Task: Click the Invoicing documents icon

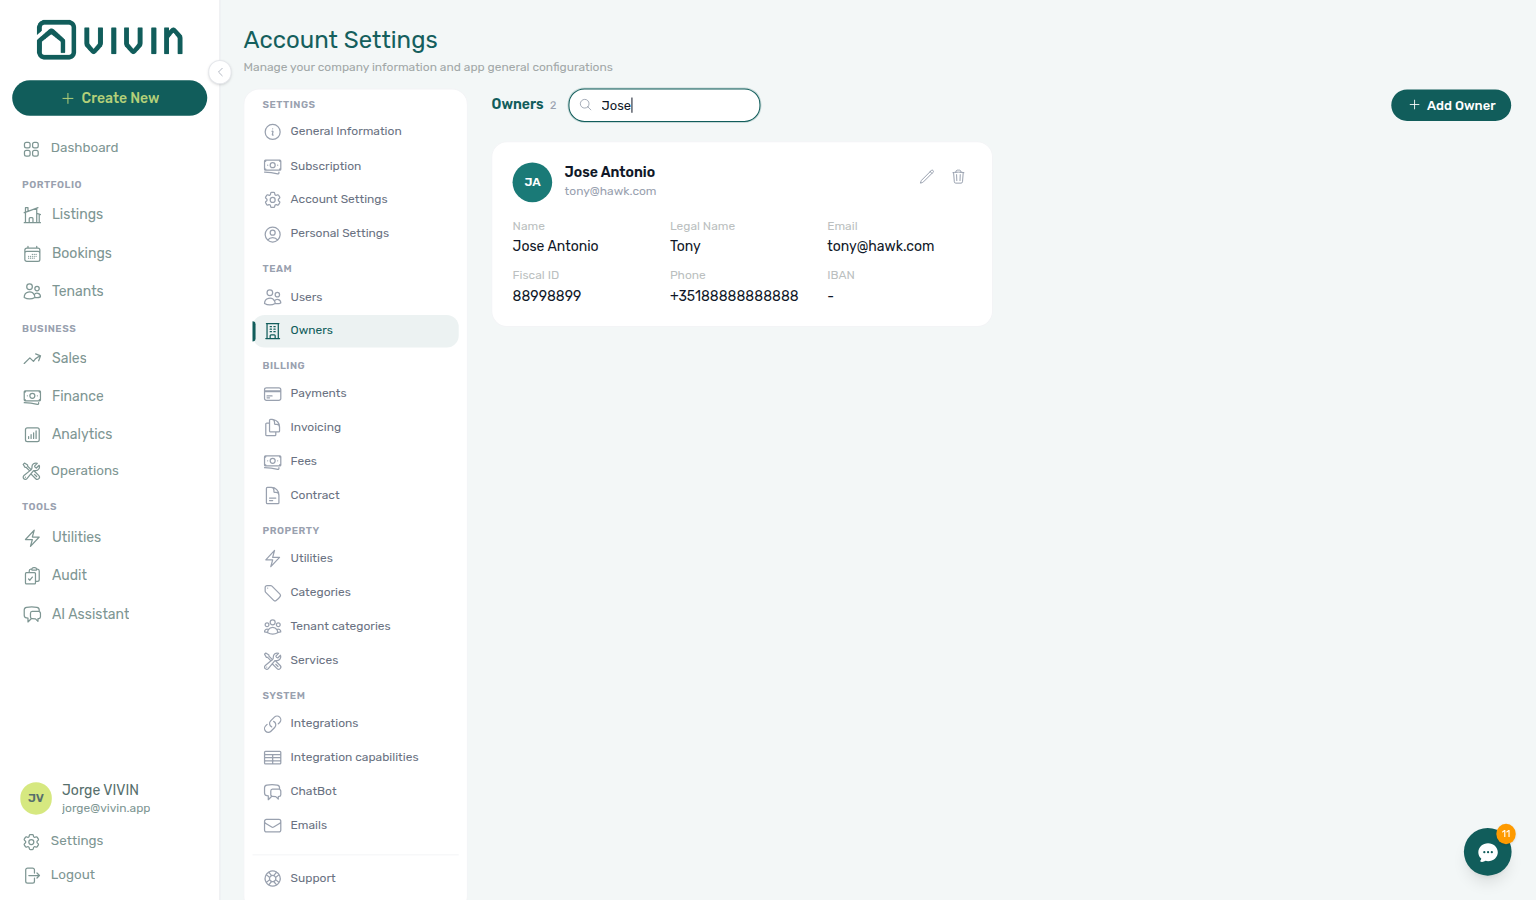Action: point(272,428)
